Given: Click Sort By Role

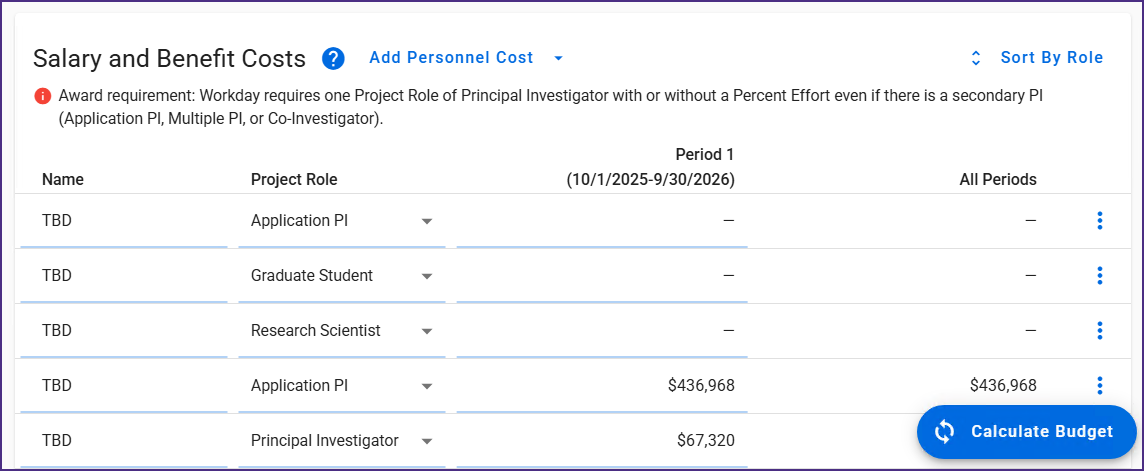Looking at the screenshot, I should pyautogui.click(x=1051, y=58).
